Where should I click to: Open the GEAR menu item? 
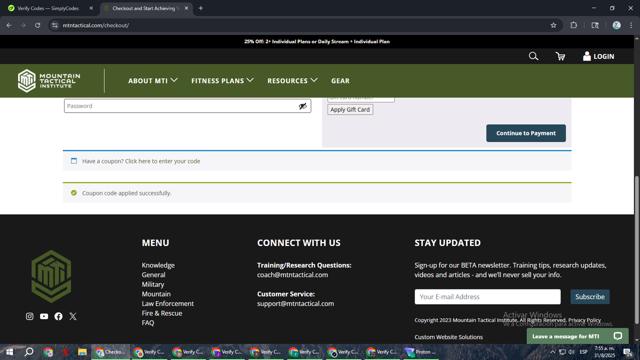(340, 81)
